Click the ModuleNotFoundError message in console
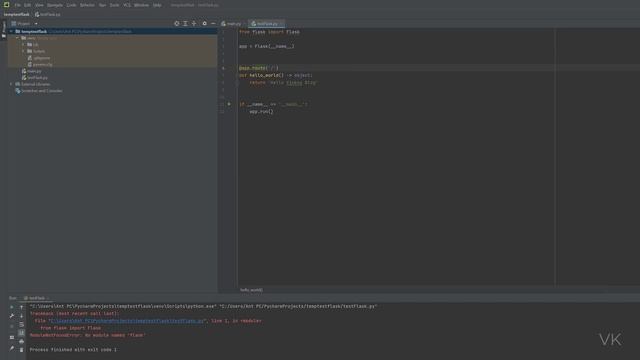The height and width of the screenshot is (360, 640). tap(87, 335)
